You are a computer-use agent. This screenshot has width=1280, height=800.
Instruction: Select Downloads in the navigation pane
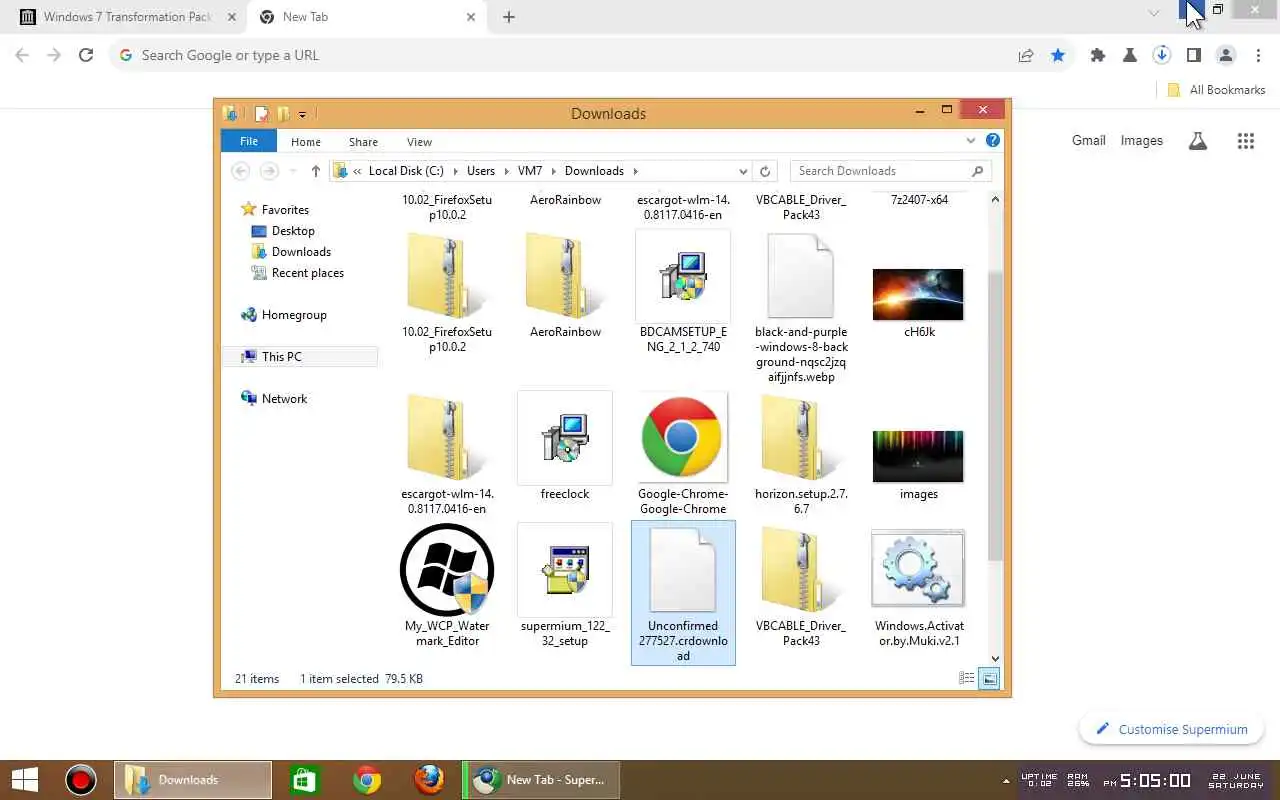coord(301,252)
